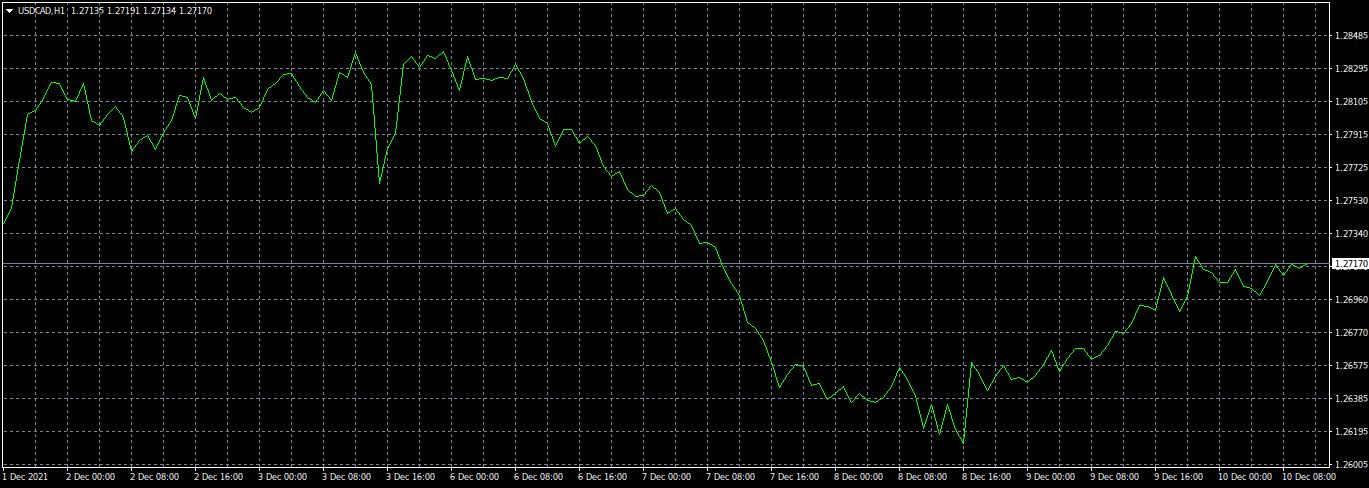The height and width of the screenshot is (488, 1369).
Task: Click the 3 Dec 00:00 time label
Action: (x=282, y=478)
